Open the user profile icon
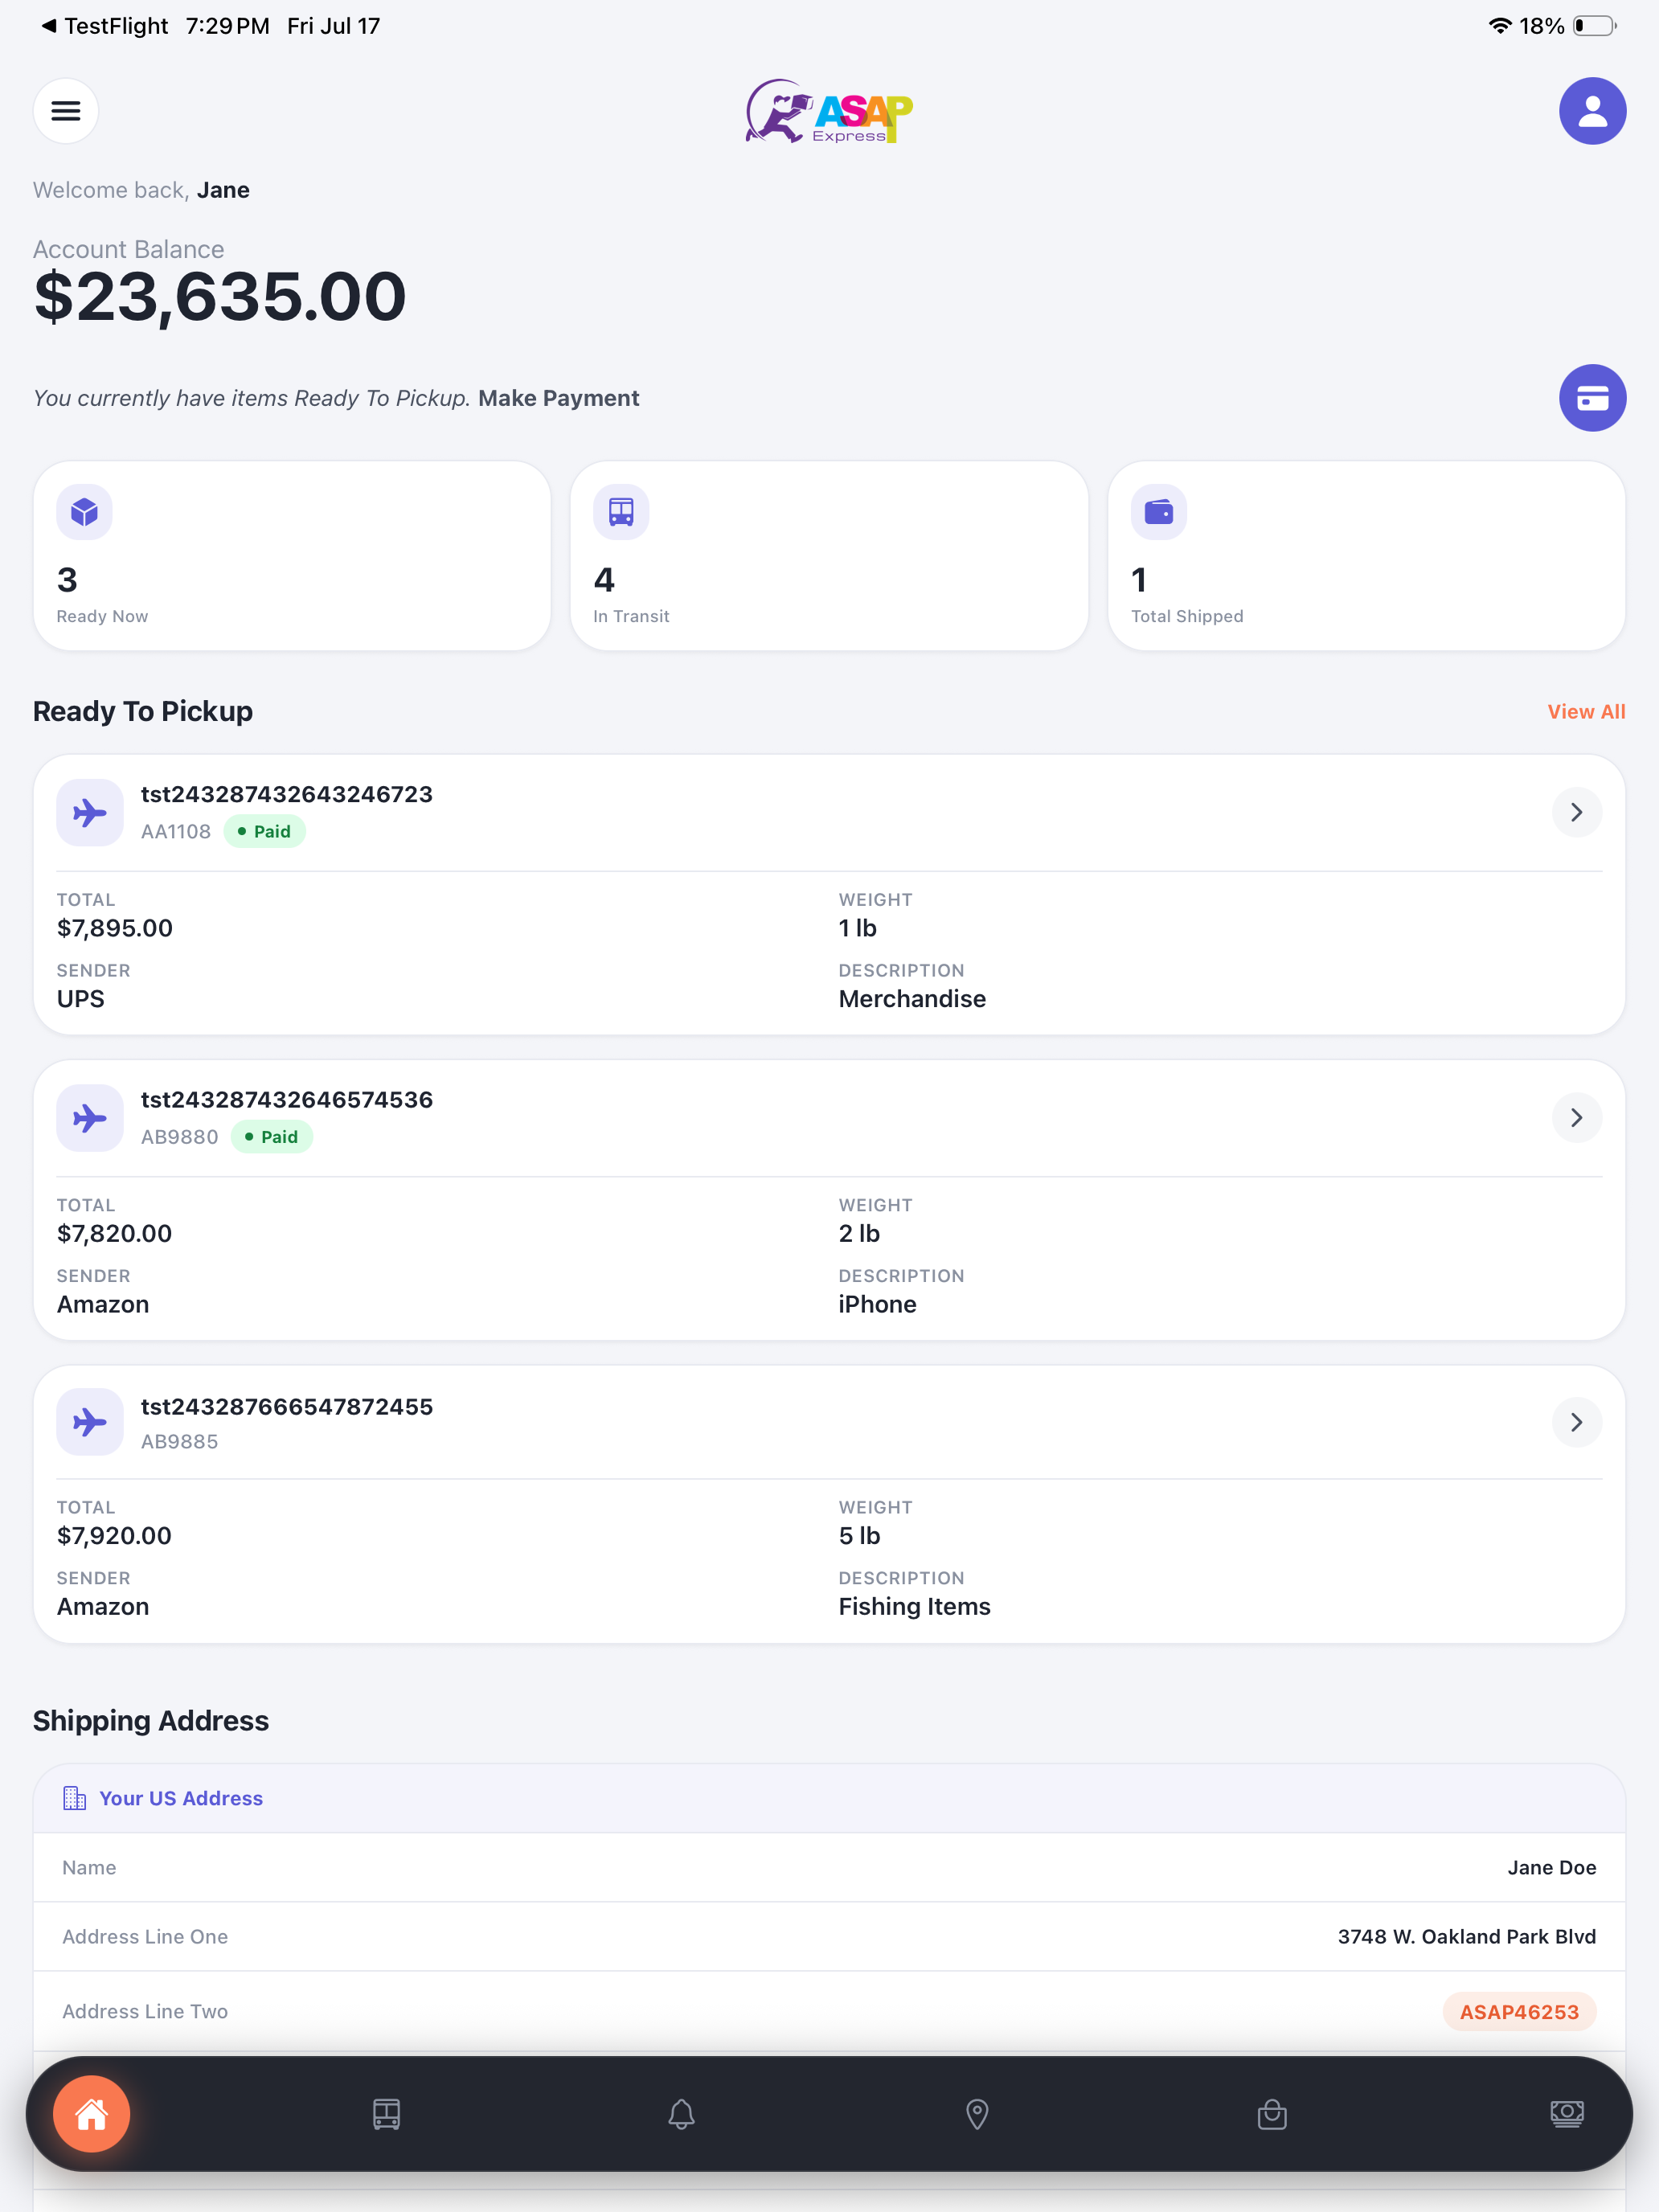The height and width of the screenshot is (2212, 1659). click(1592, 111)
